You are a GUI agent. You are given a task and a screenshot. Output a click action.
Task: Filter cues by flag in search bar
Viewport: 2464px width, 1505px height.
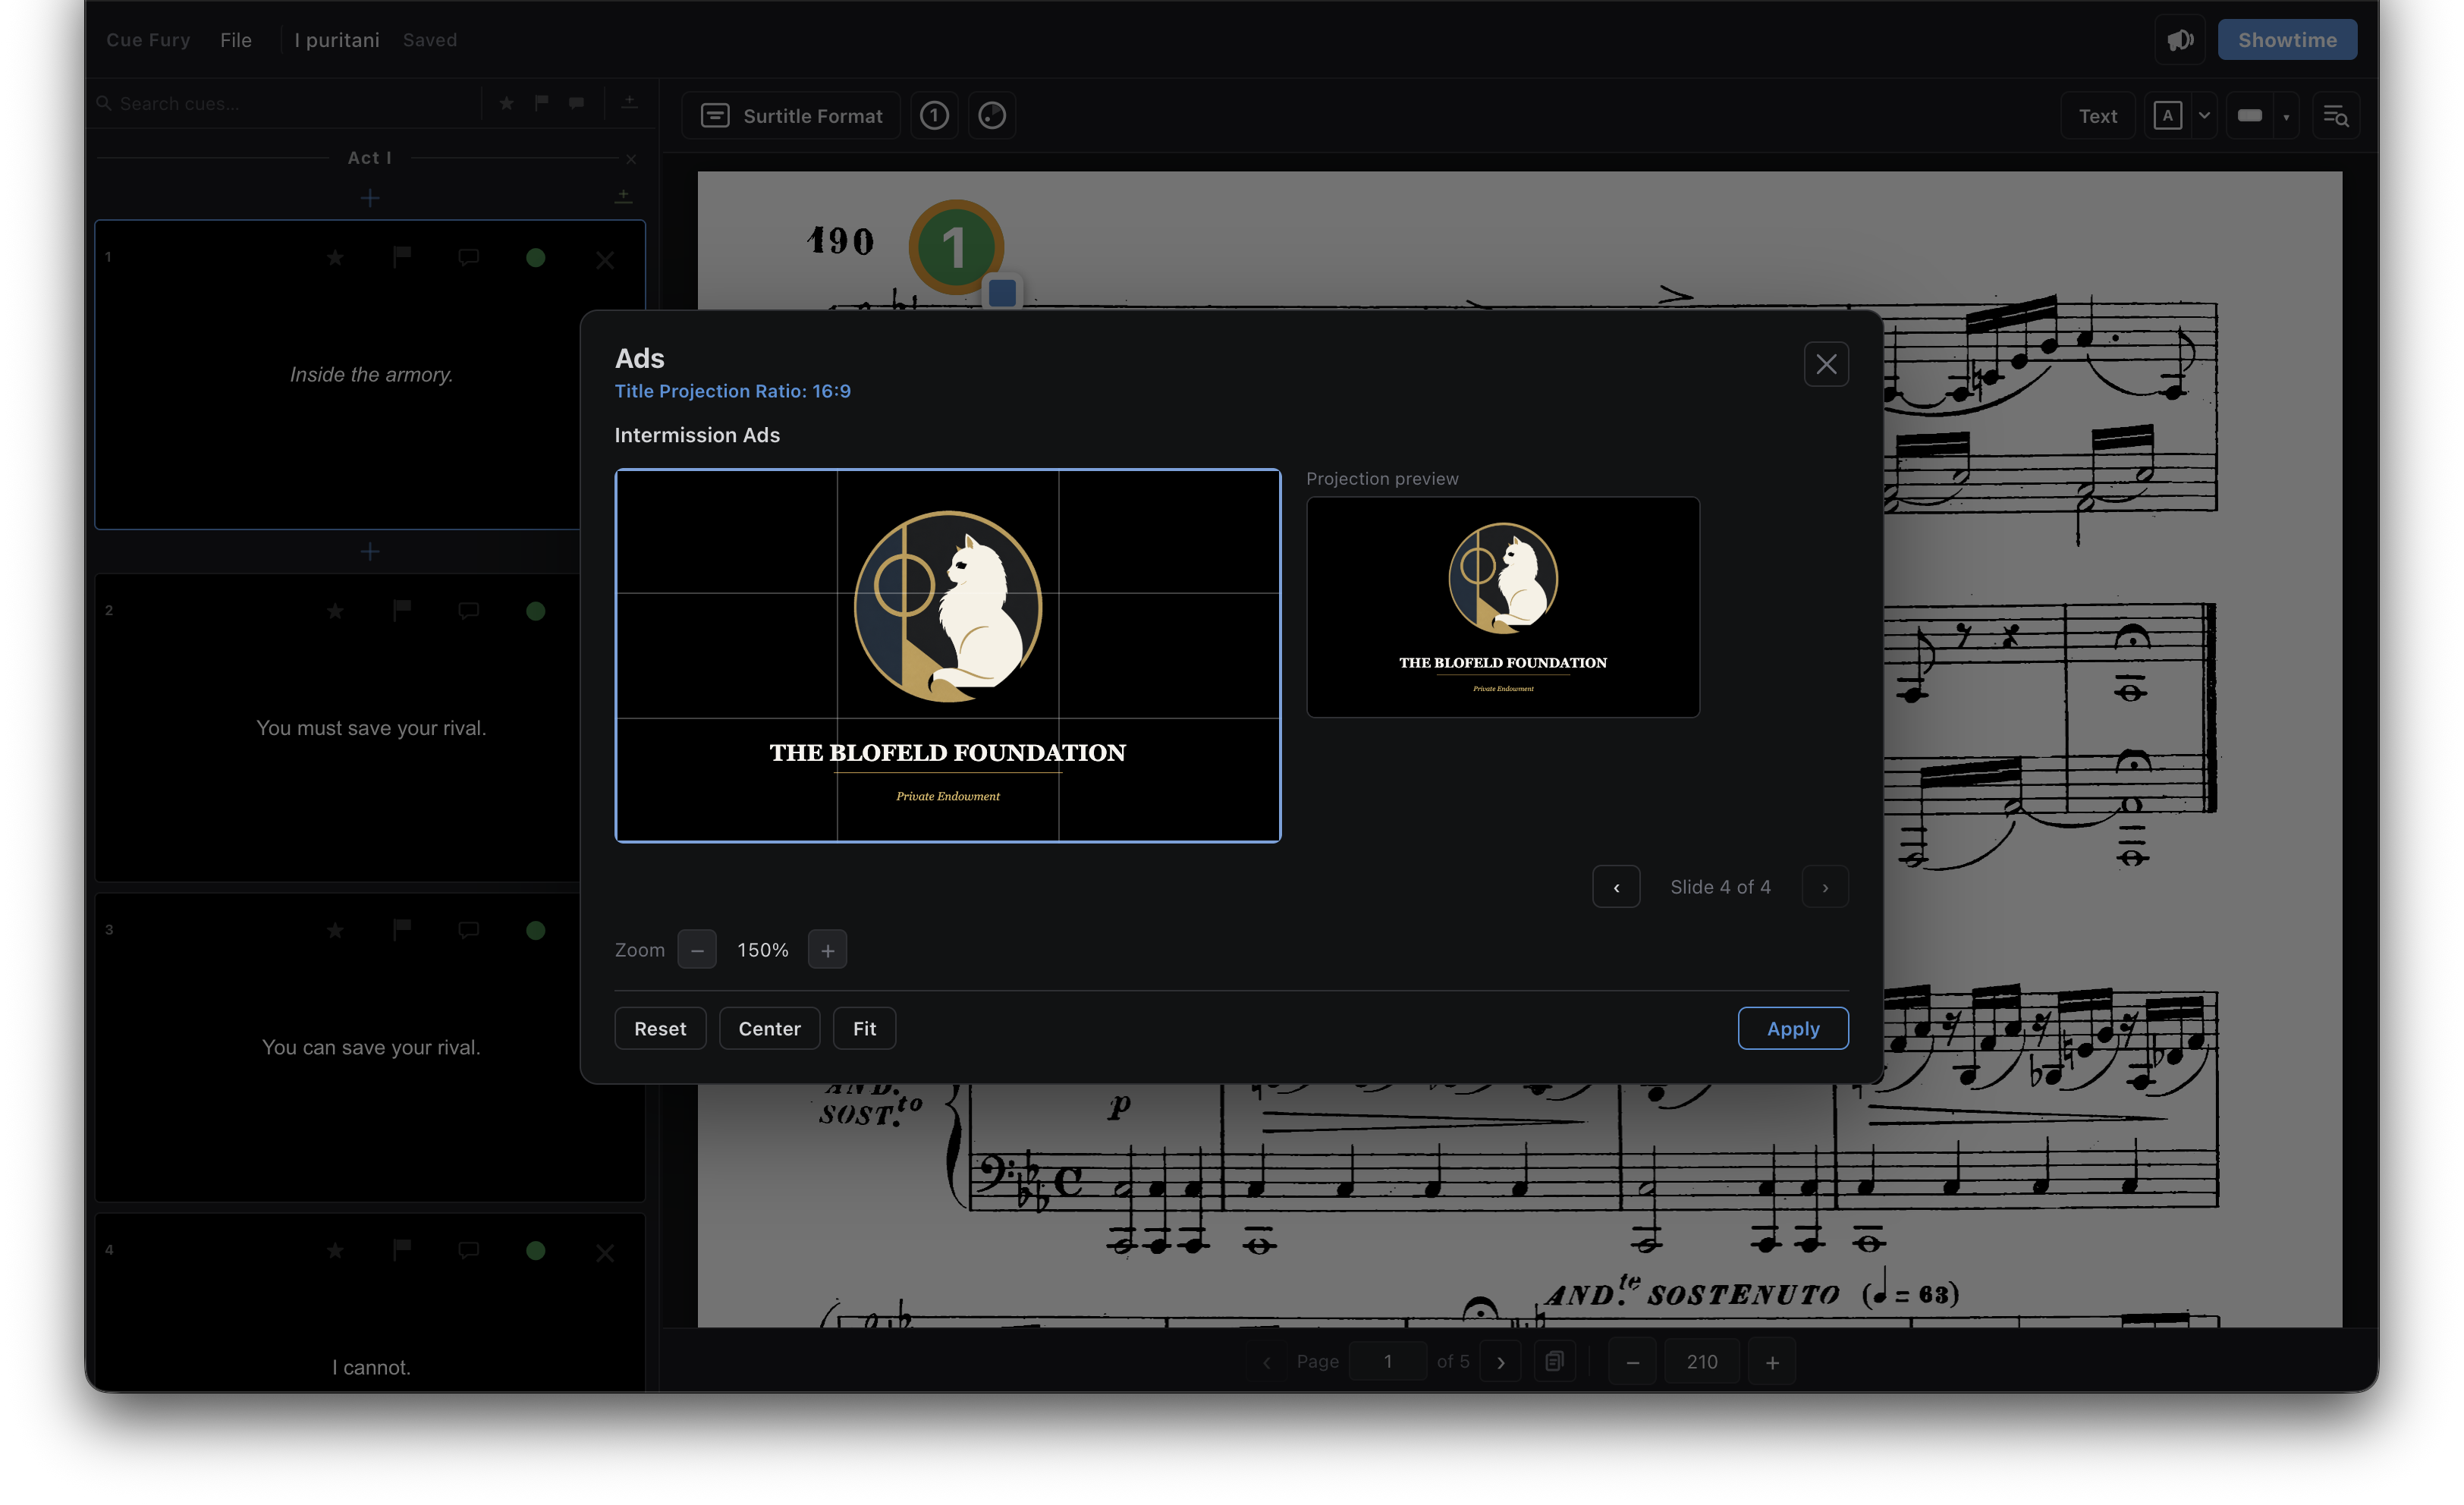point(542,103)
